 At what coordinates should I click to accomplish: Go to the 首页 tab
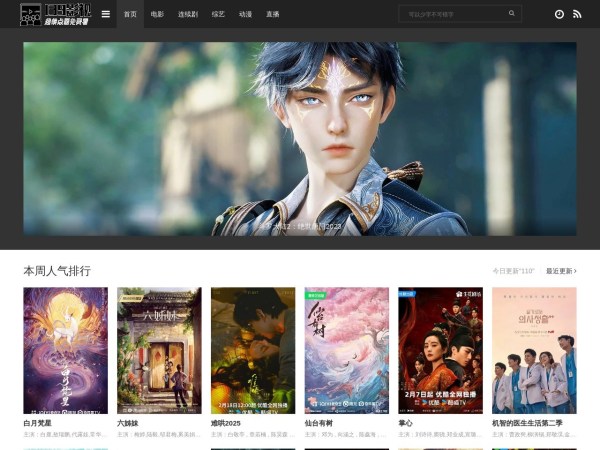point(130,15)
